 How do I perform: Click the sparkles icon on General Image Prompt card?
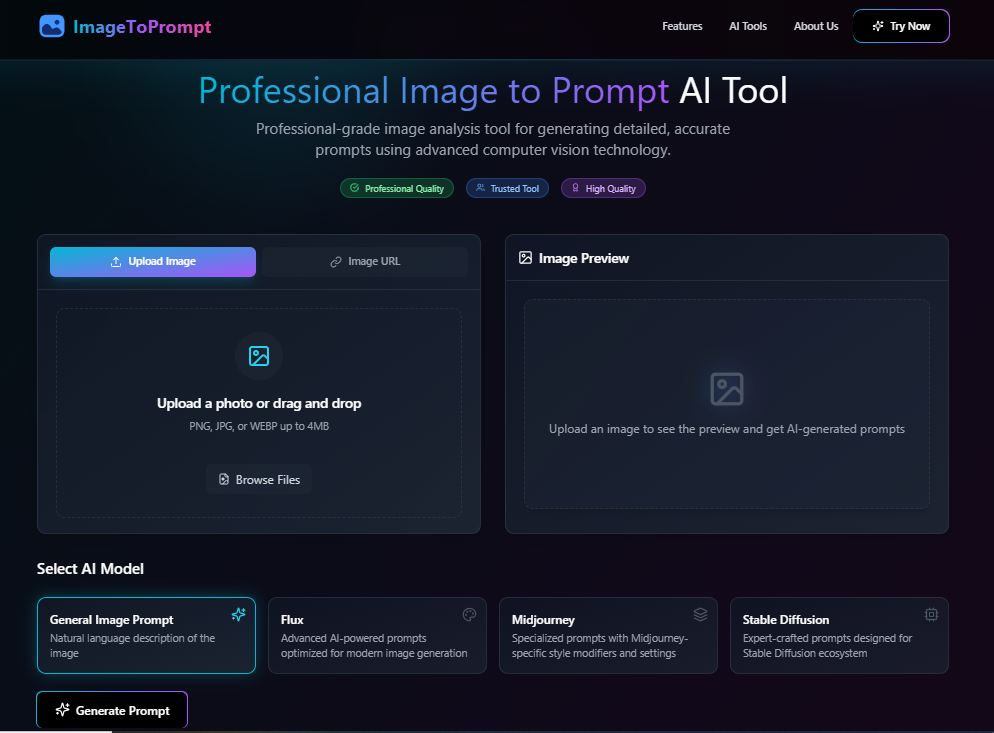pos(239,614)
